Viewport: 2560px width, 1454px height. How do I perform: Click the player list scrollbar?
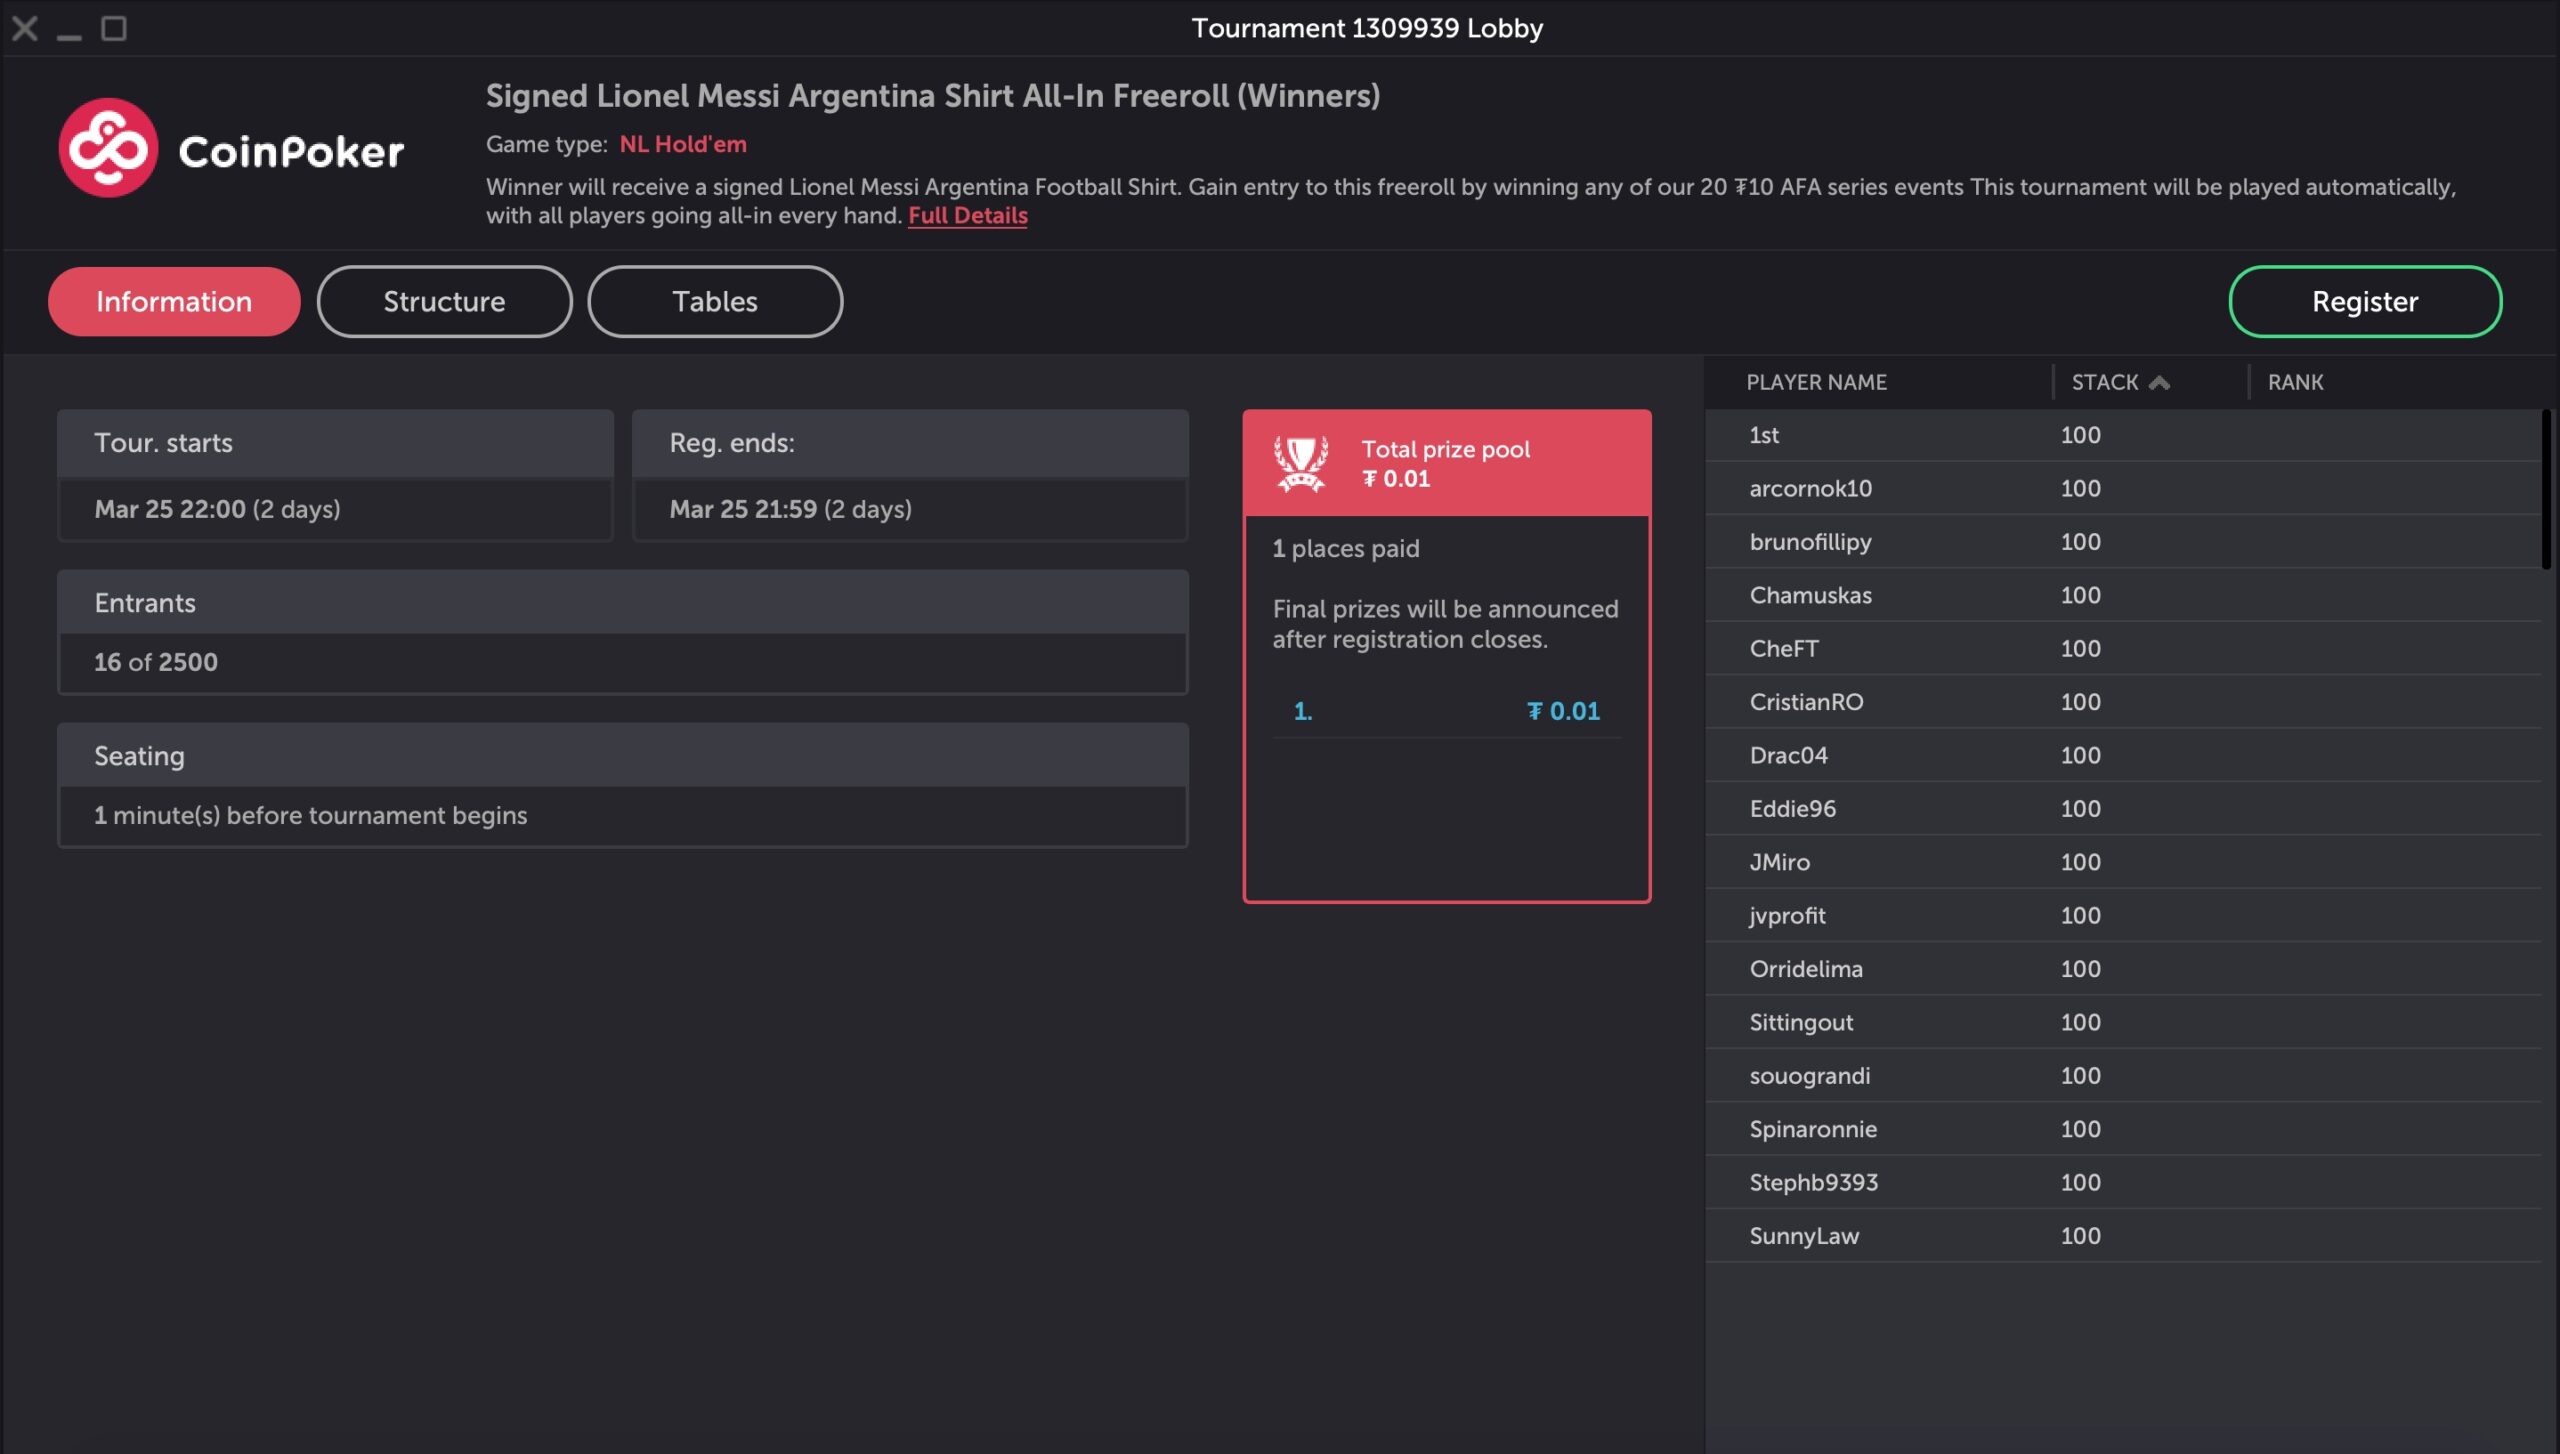(x=2546, y=488)
